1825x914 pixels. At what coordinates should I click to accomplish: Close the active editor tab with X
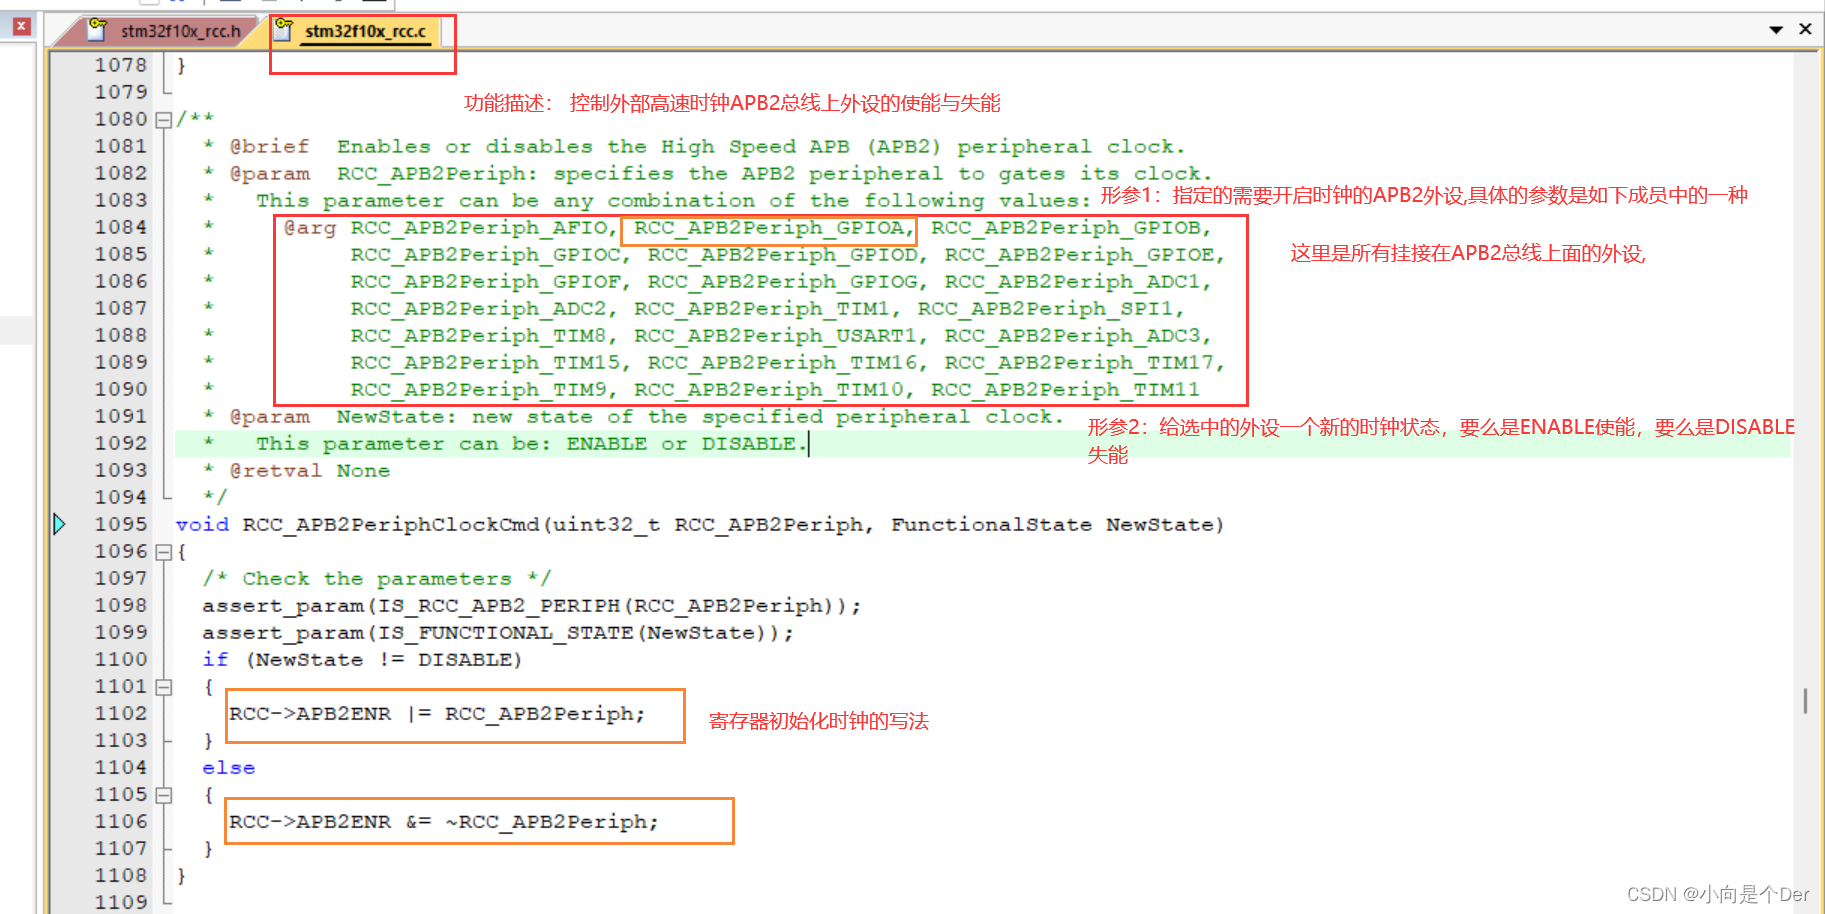1805,29
